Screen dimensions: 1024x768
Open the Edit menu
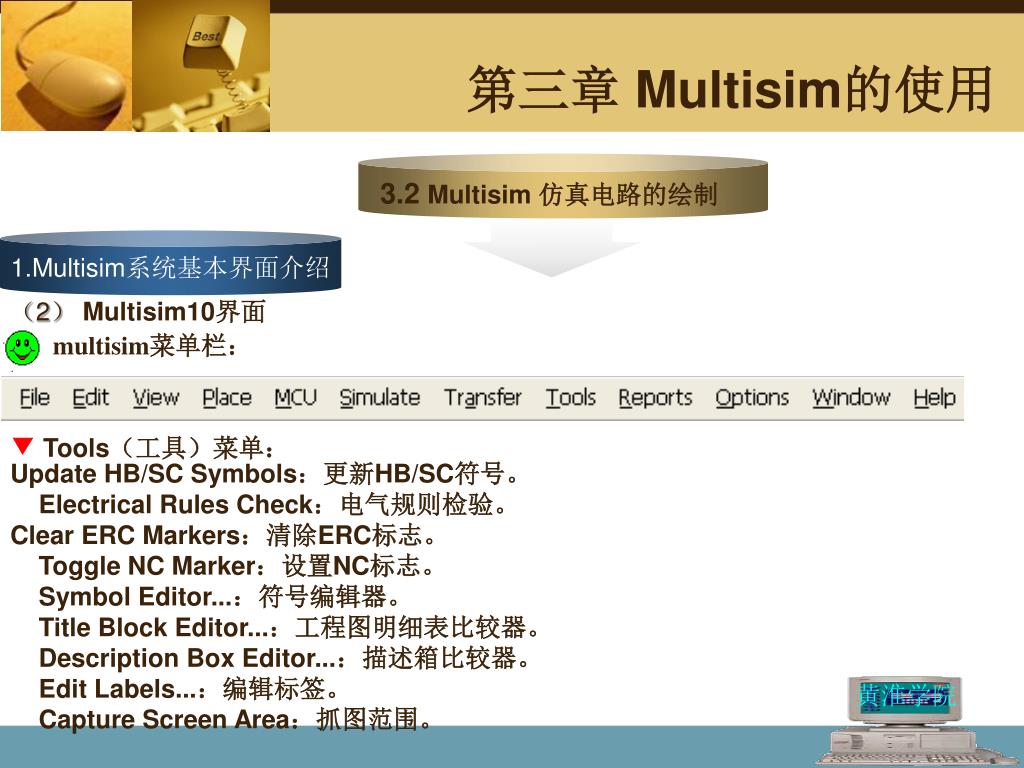click(90, 397)
